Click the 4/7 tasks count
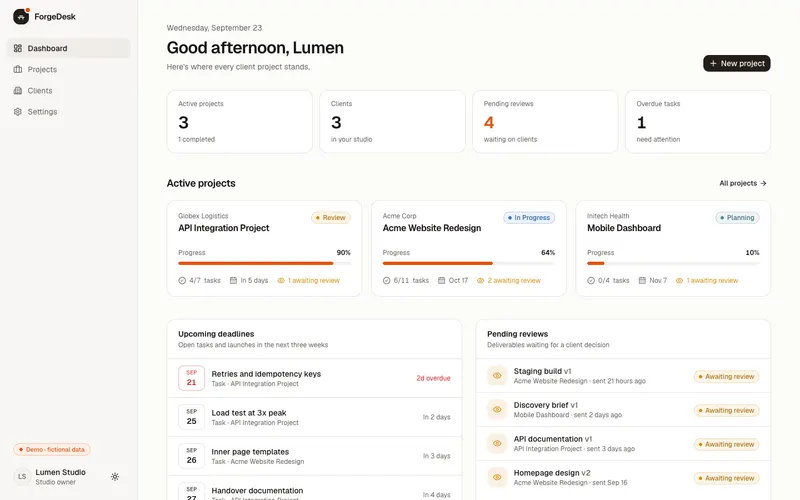 (x=205, y=280)
